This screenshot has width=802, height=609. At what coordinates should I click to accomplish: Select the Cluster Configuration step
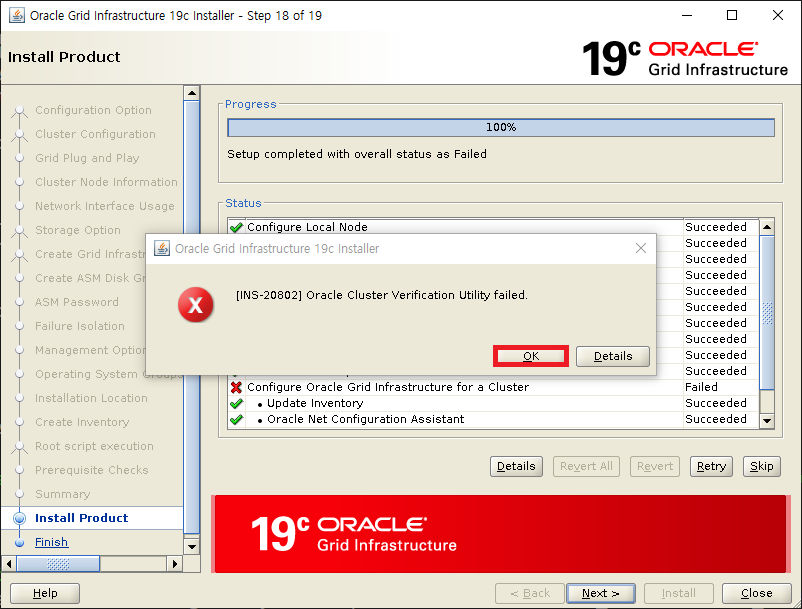point(95,134)
